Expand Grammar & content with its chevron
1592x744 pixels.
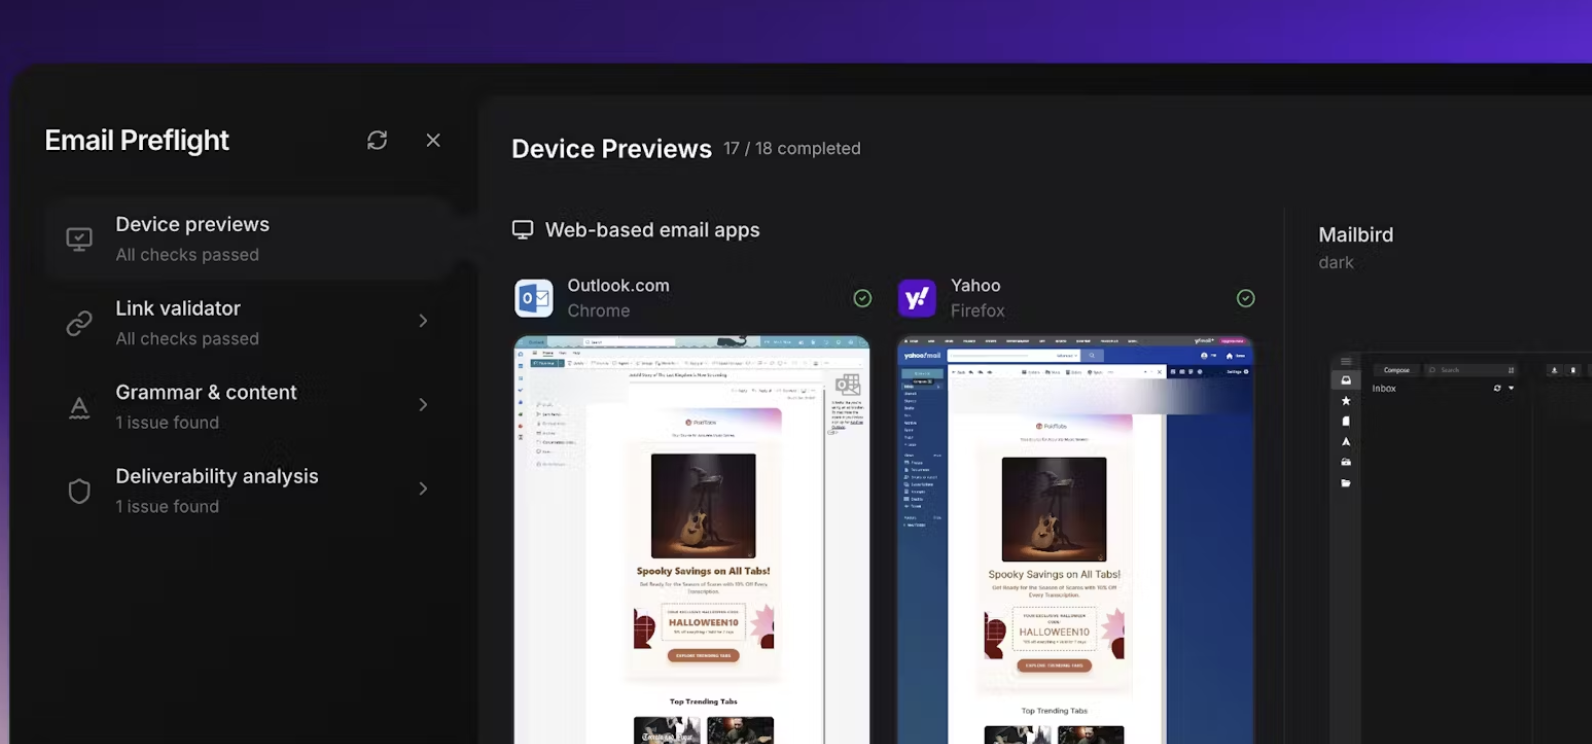click(423, 405)
